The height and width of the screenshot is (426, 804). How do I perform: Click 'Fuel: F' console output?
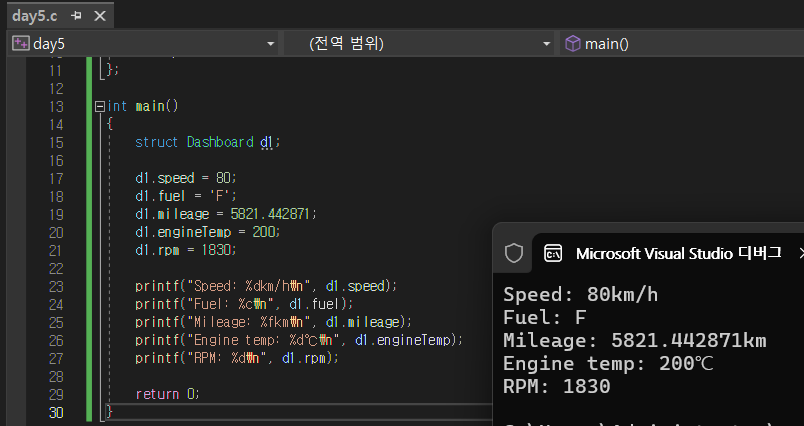pos(545,318)
